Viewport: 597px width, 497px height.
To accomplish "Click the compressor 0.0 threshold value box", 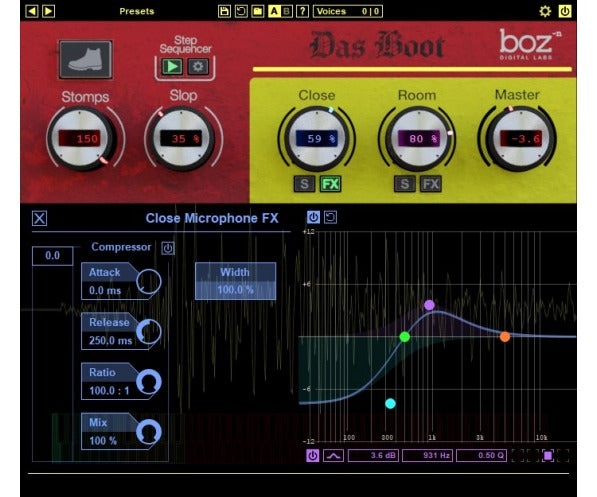I will [53, 256].
